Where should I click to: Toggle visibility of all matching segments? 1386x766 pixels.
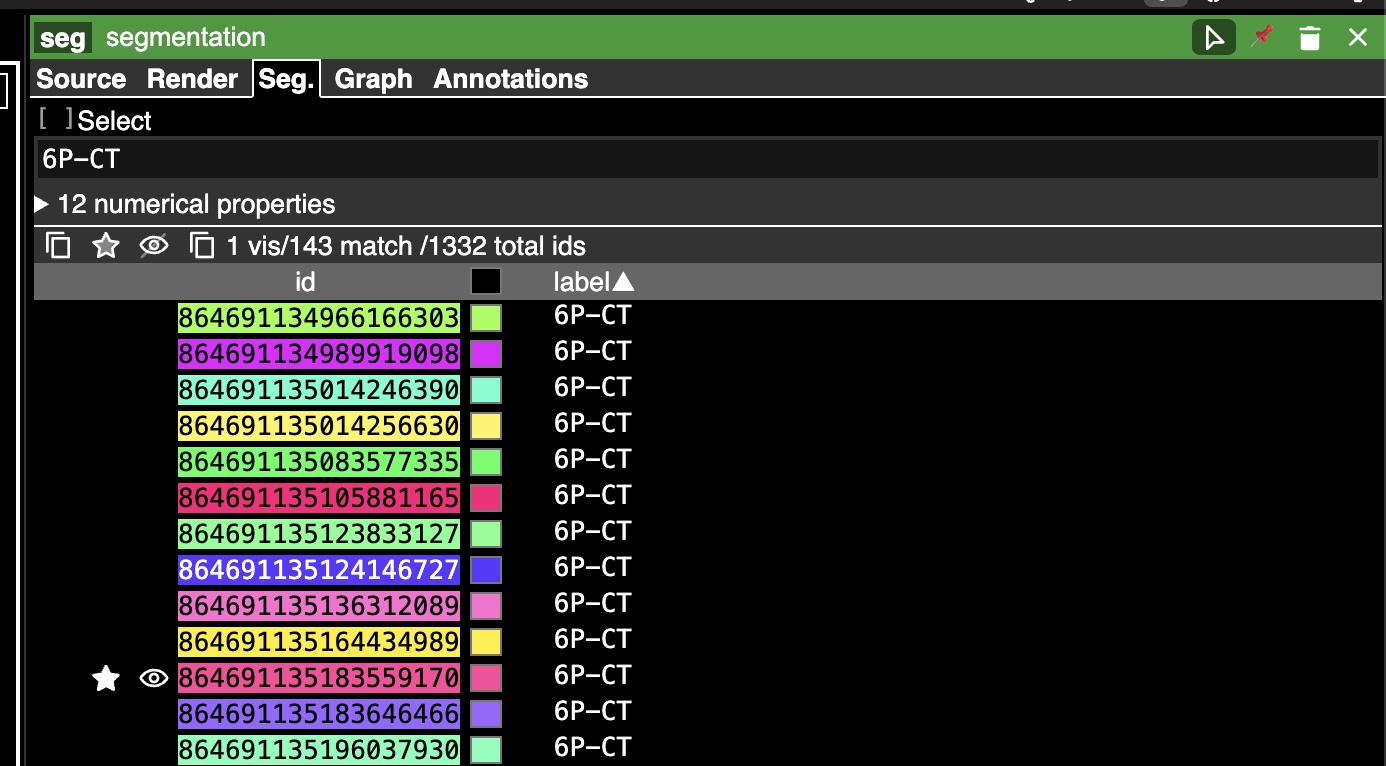(x=153, y=246)
